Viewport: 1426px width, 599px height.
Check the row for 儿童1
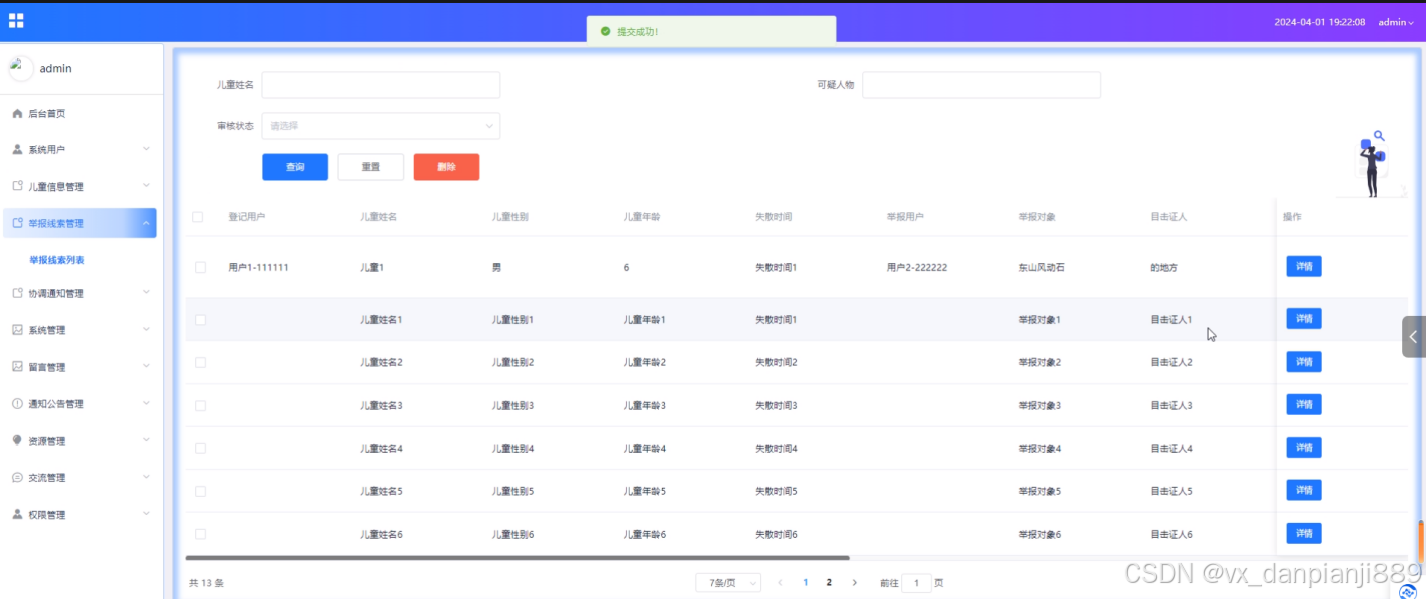click(x=200, y=268)
